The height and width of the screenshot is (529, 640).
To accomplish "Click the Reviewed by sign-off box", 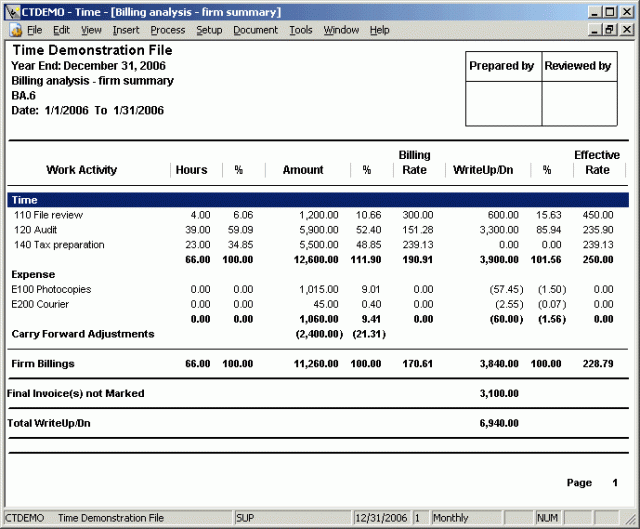I will [x=578, y=103].
